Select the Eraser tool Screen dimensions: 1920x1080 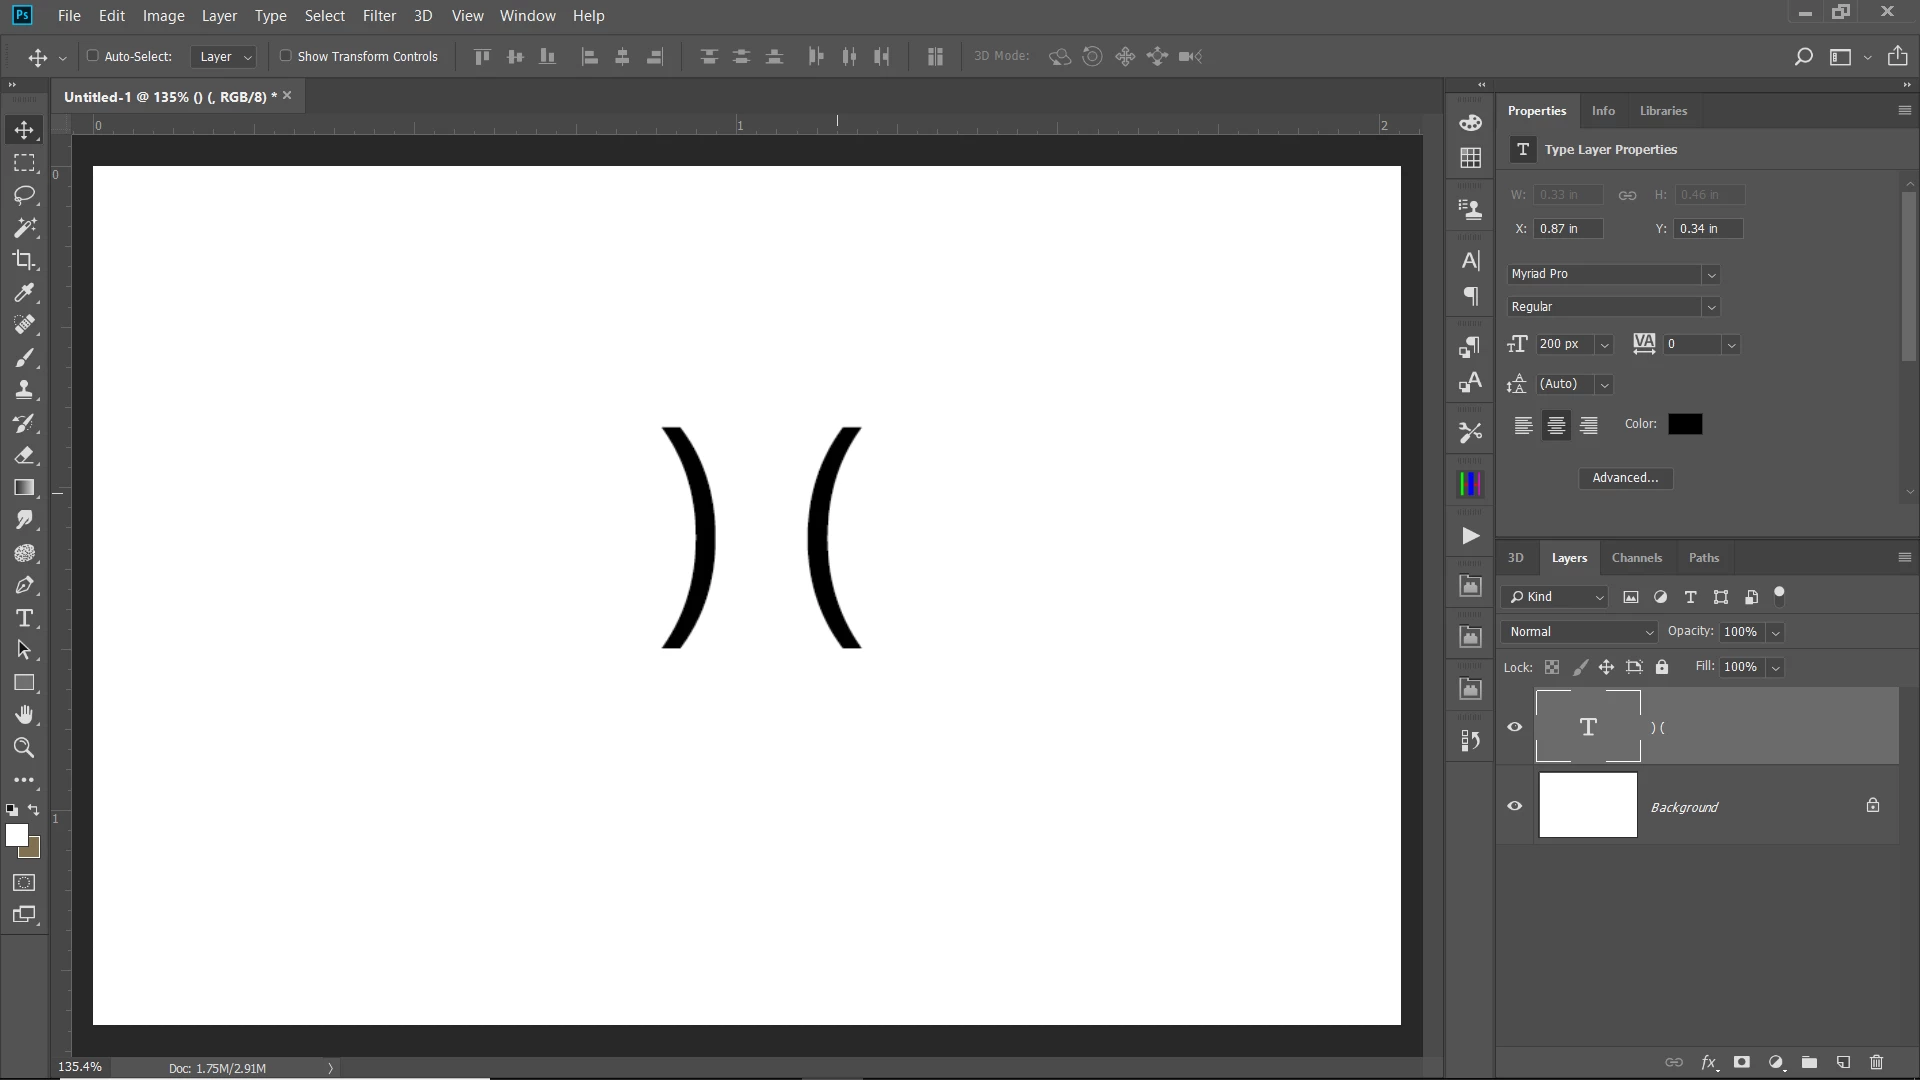(x=24, y=455)
